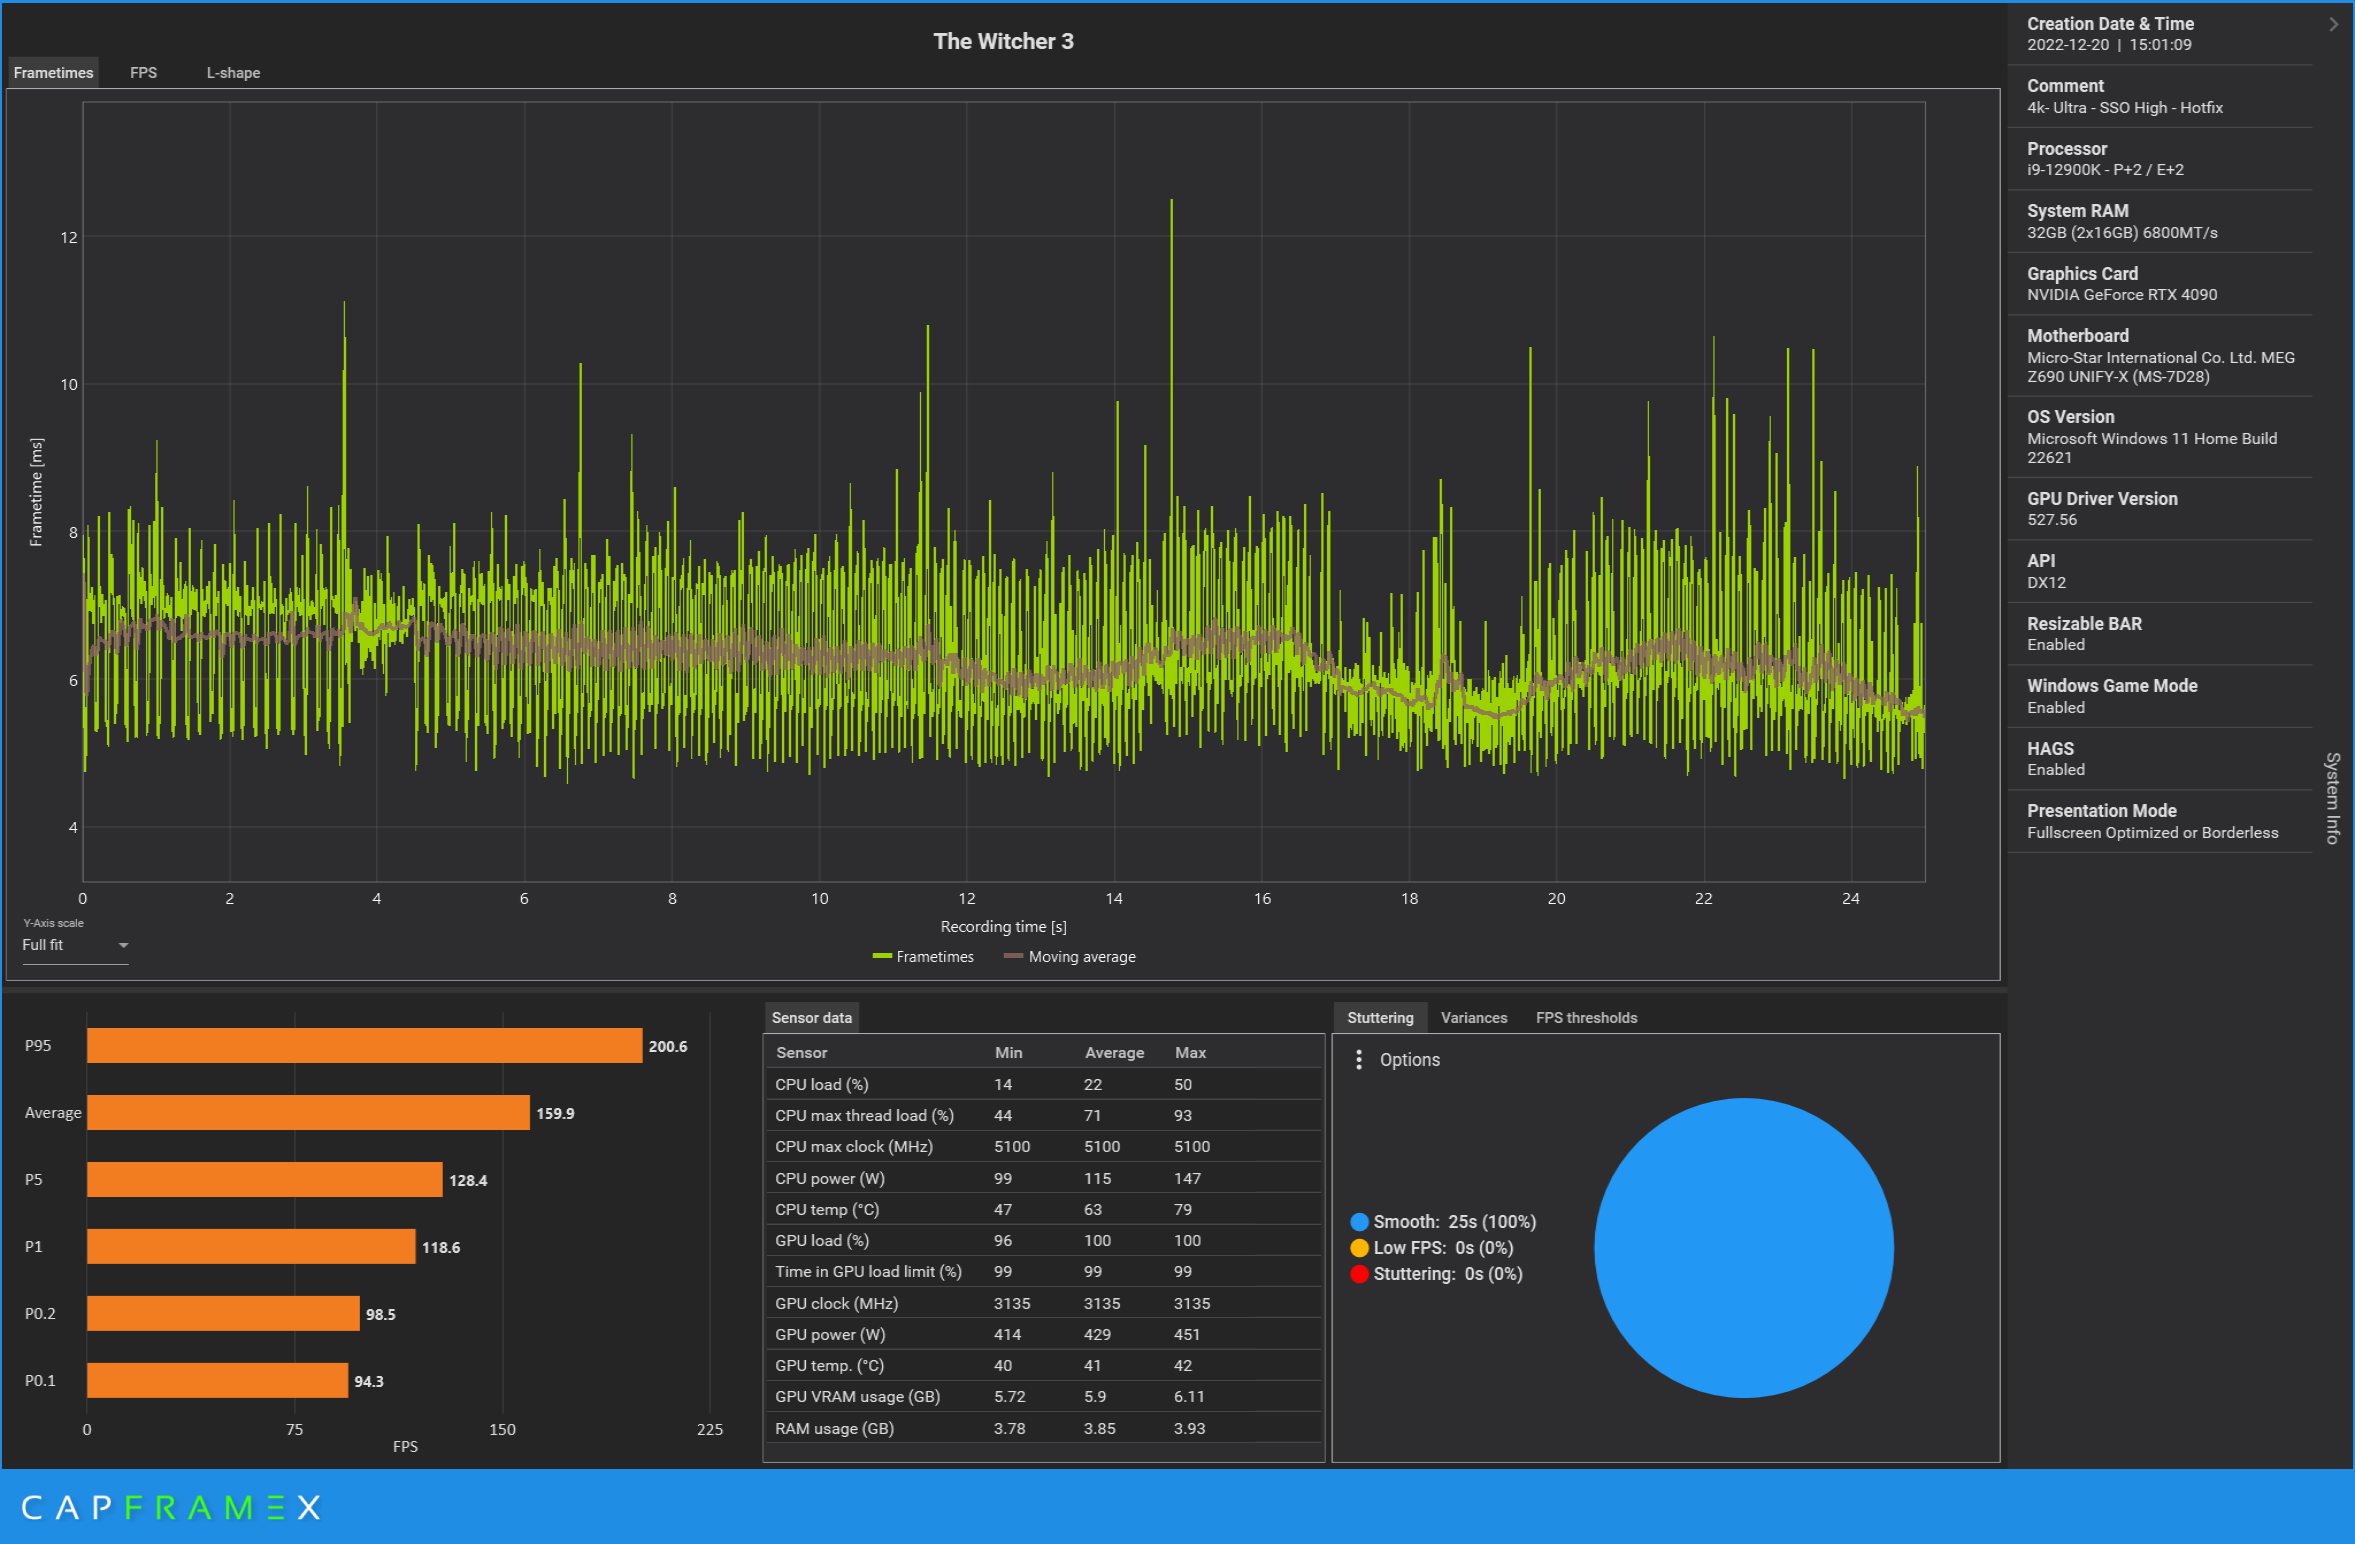
Task: Toggle the Moving average legend marker
Action: pyautogui.click(x=1013, y=957)
